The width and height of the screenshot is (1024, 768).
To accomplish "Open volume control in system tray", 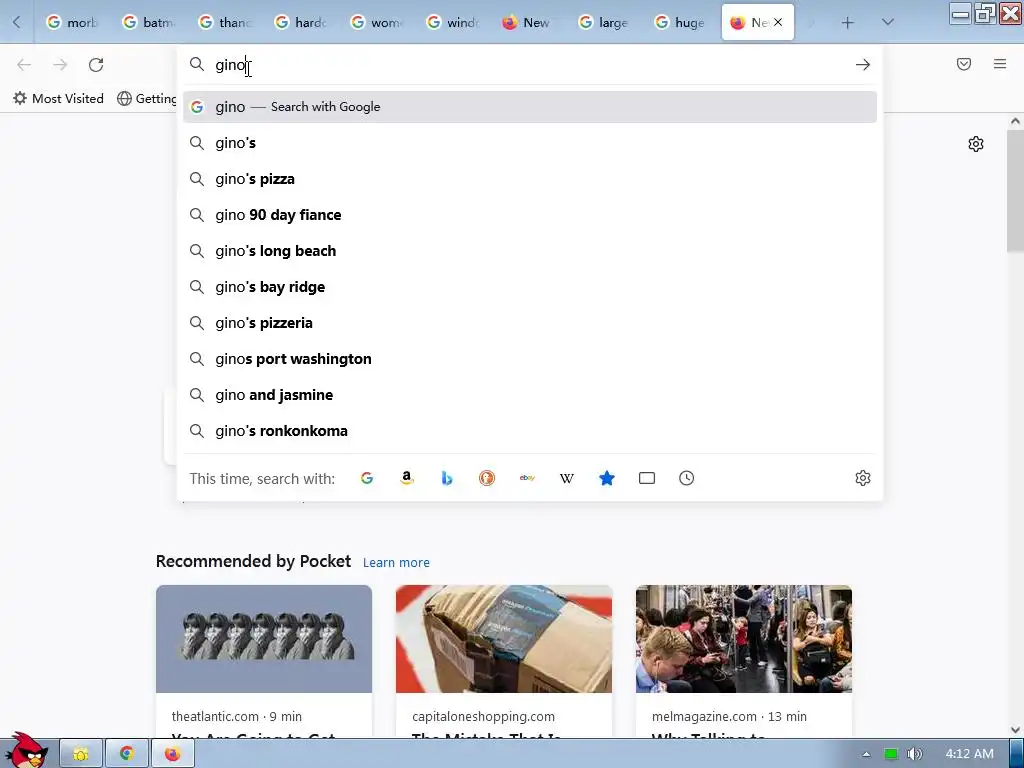I will [x=915, y=754].
